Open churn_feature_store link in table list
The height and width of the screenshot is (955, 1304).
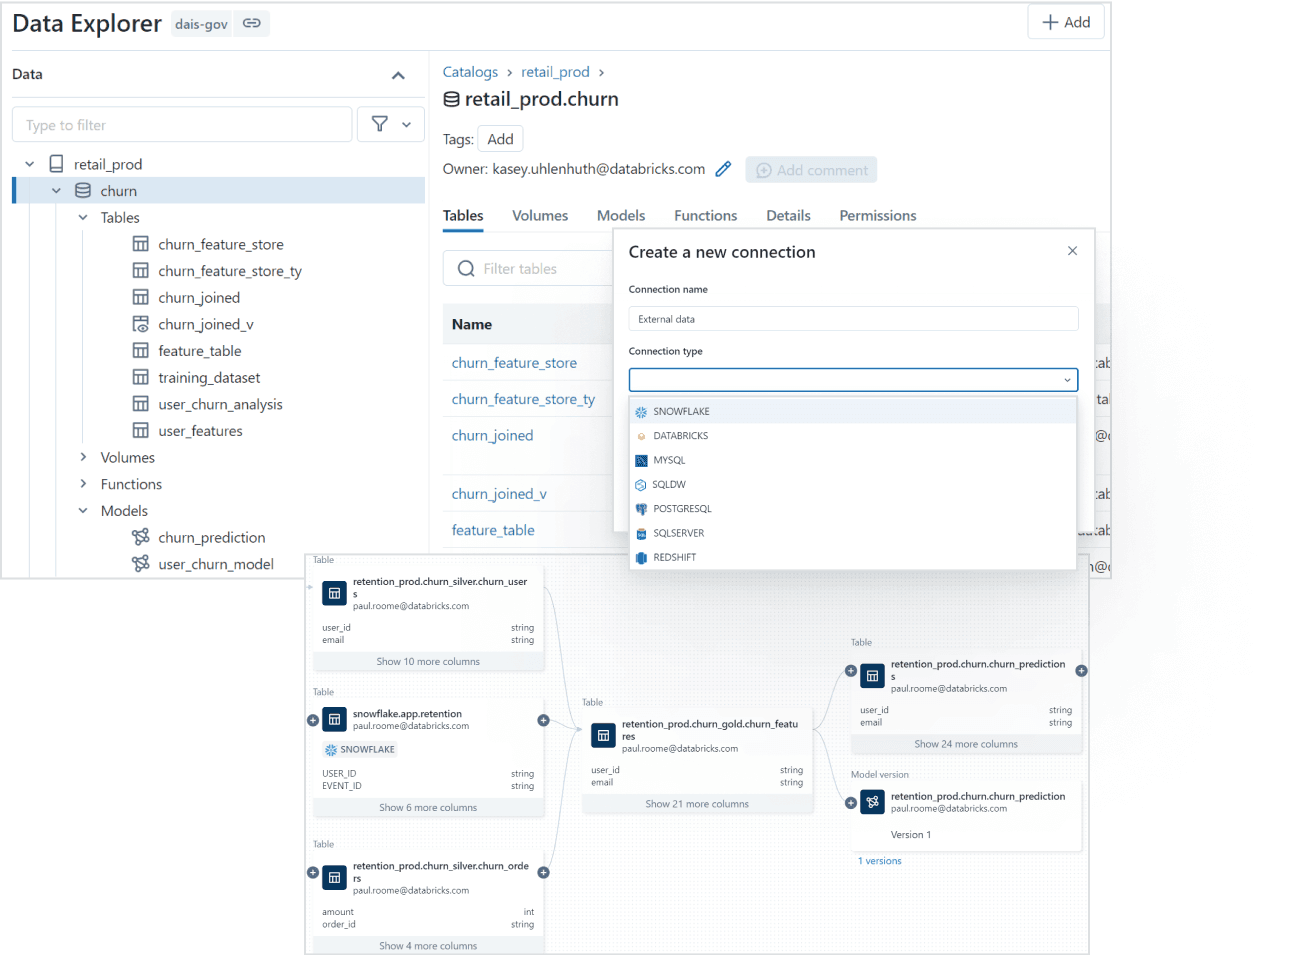pos(514,363)
